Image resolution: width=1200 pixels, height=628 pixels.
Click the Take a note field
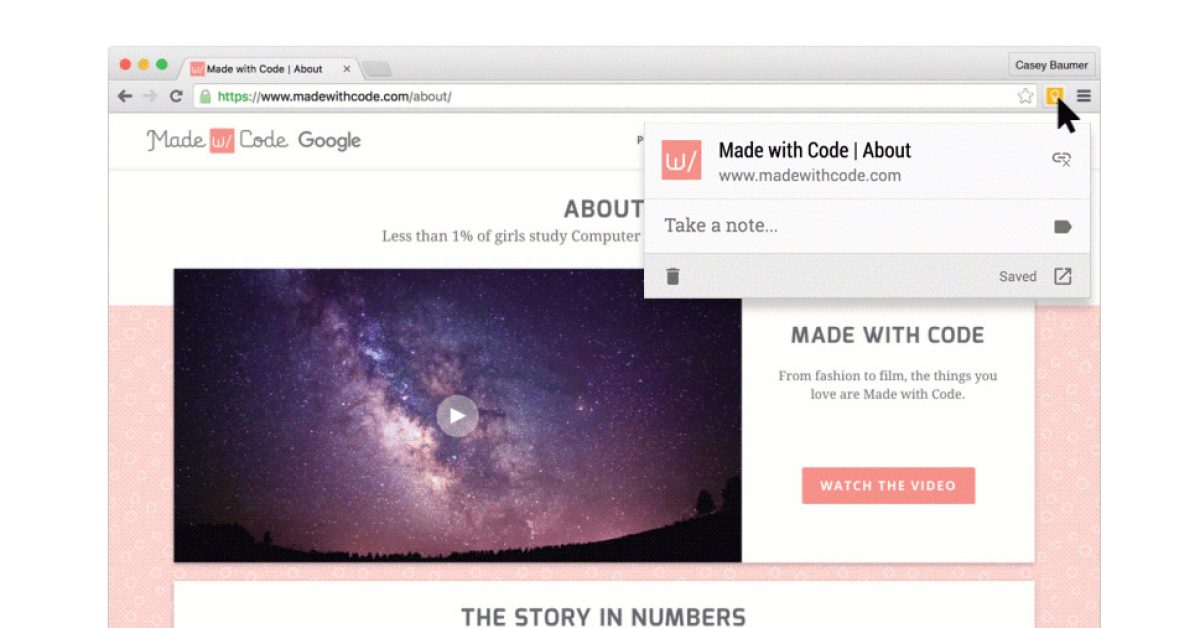click(x=850, y=226)
